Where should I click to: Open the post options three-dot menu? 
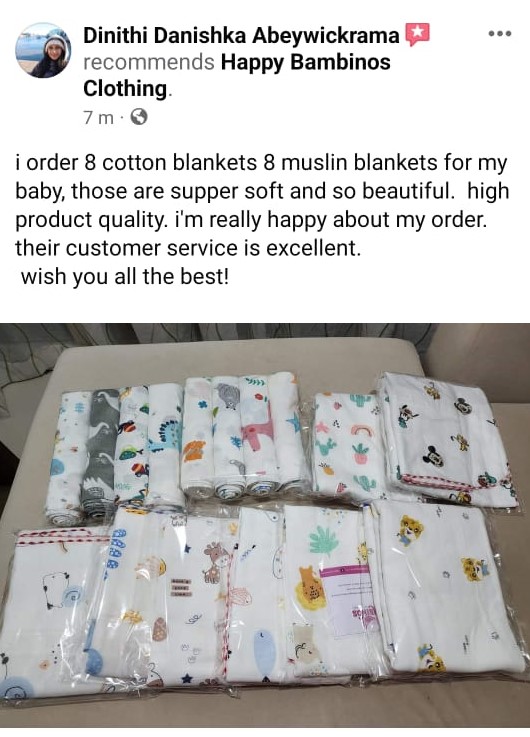click(x=499, y=34)
